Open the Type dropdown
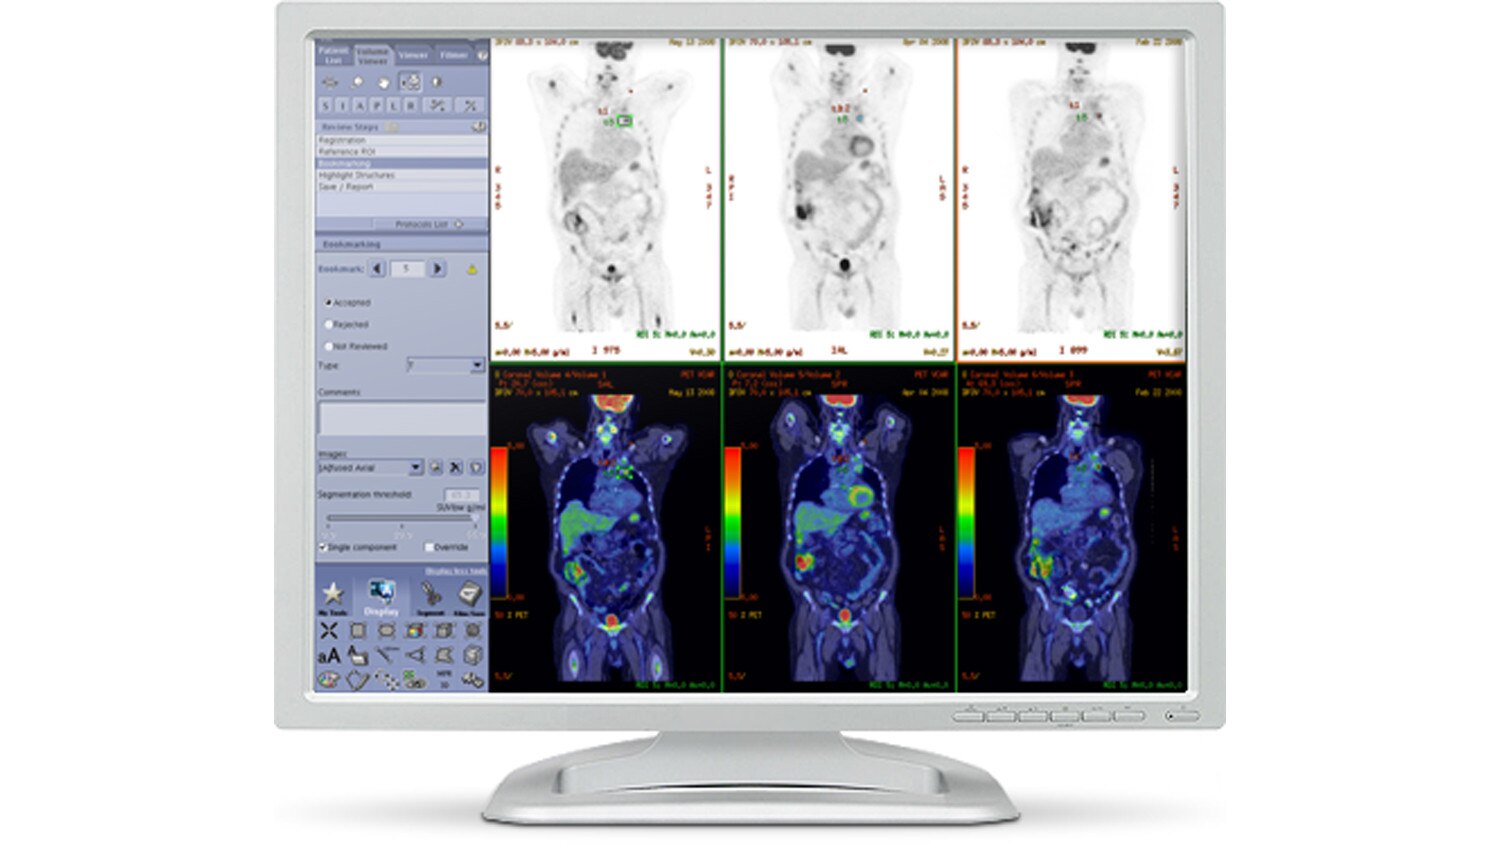Image resolution: width=1500 pixels, height=844 pixels. coord(476,365)
